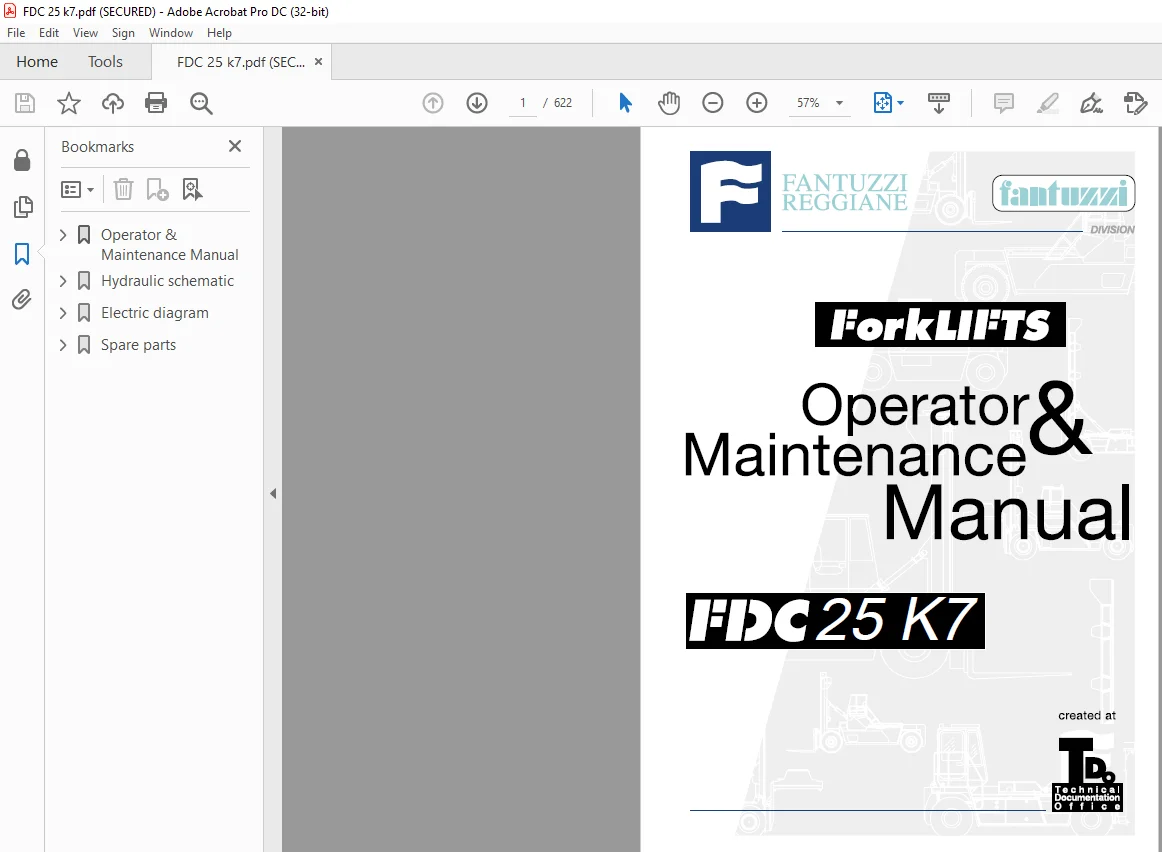
Task: Expand Spare parts bookmark
Action: 63,345
